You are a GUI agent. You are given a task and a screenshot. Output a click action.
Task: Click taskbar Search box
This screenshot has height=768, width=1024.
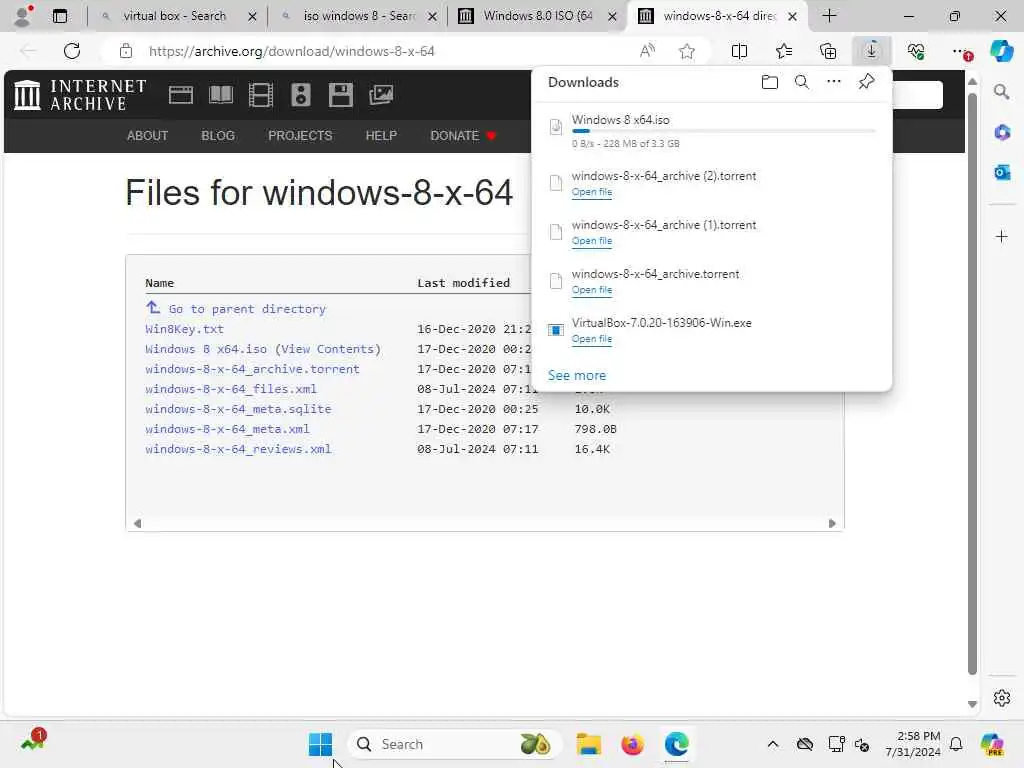(x=455, y=744)
